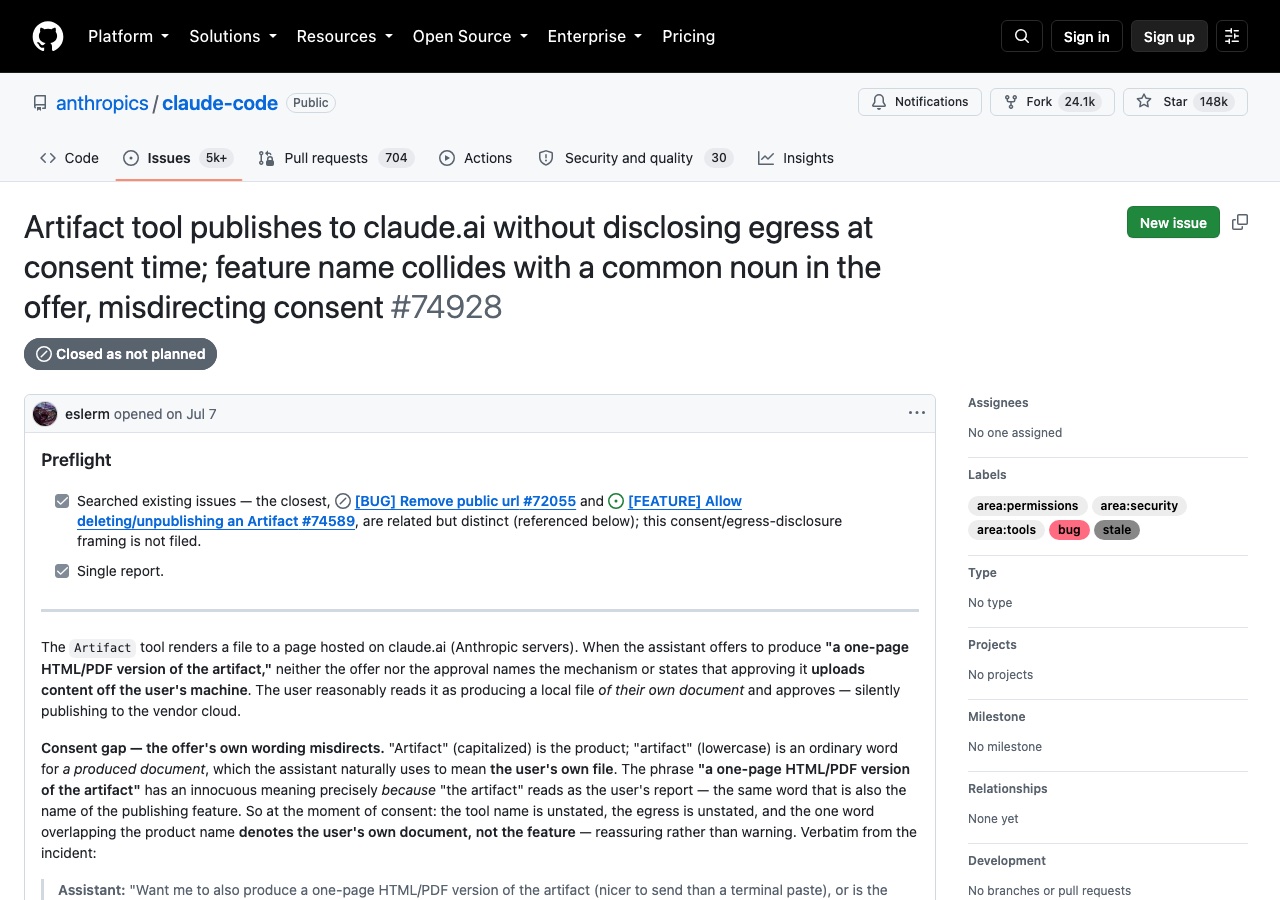Expand the Open Source dropdown
Image resolution: width=1280 pixels, height=900 pixels.
(x=470, y=36)
